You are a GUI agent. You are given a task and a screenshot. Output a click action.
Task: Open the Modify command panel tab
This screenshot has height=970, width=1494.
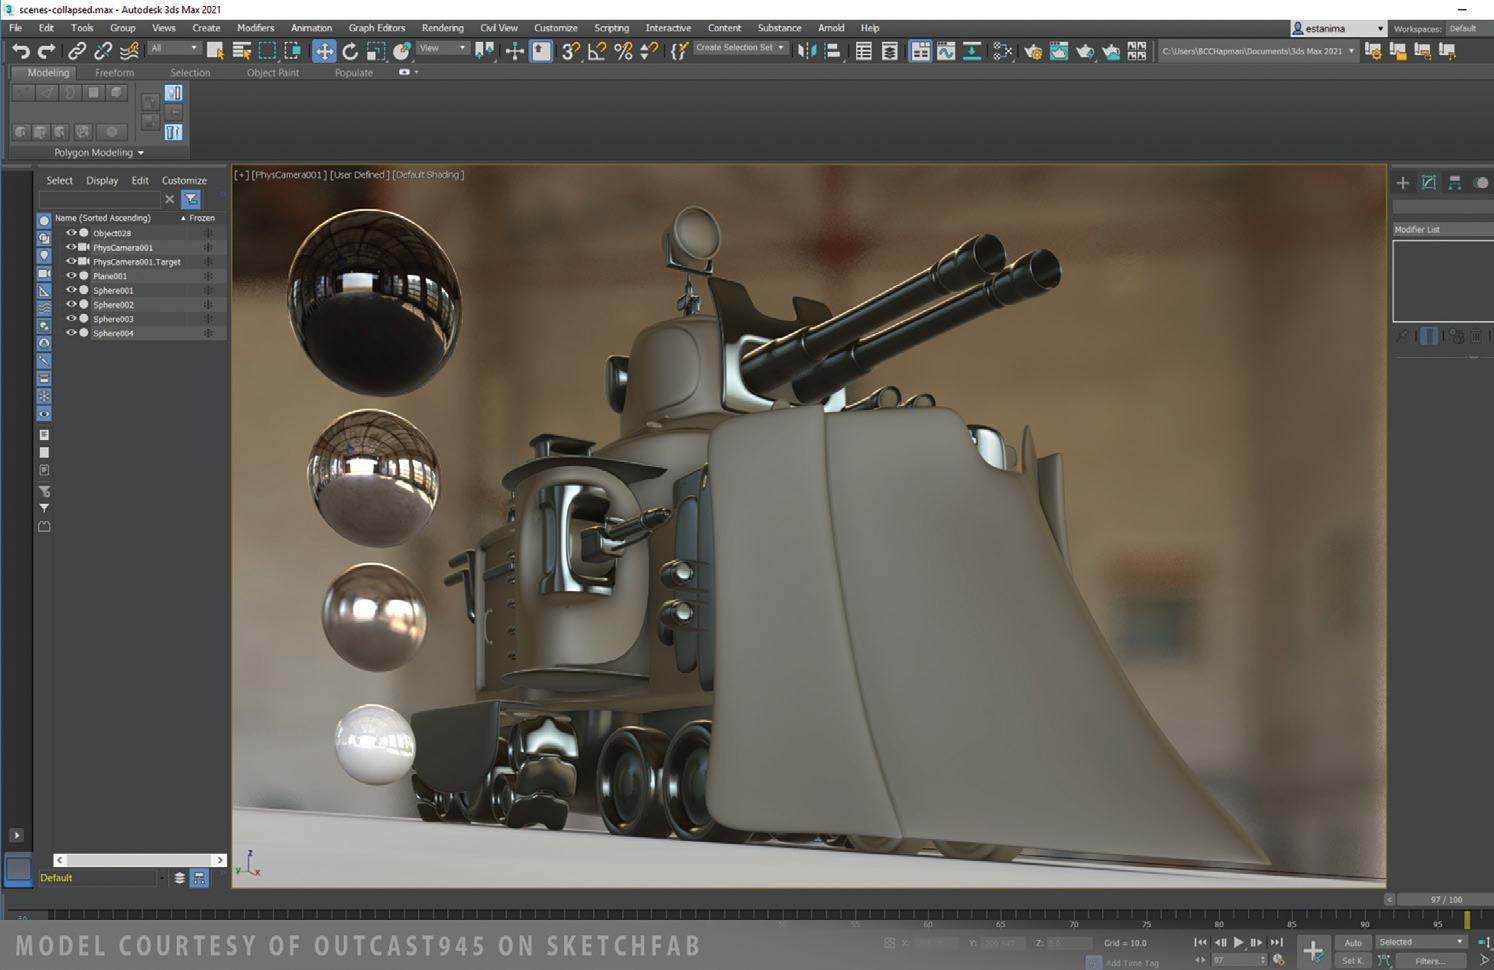tap(1429, 182)
